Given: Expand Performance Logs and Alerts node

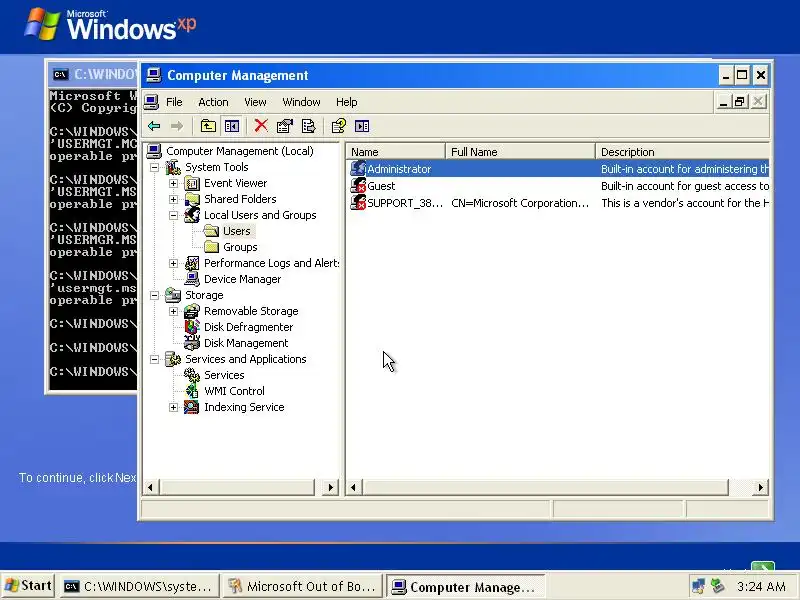Looking at the screenshot, I should 173,263.
